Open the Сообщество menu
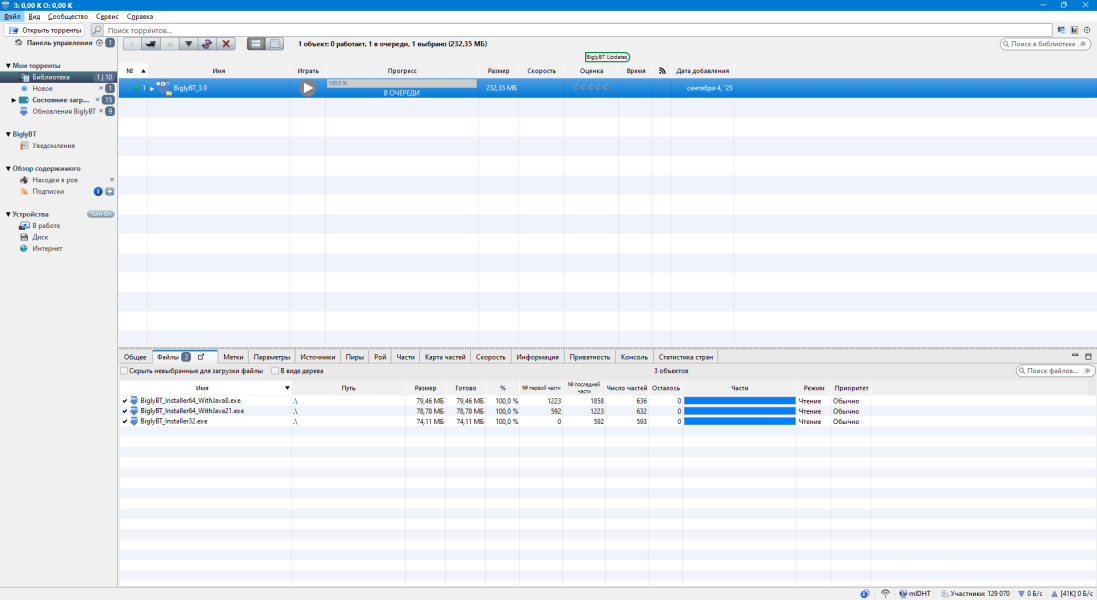Image resolution: width=1097 pixels, height=600 pixels. (67, 17)
